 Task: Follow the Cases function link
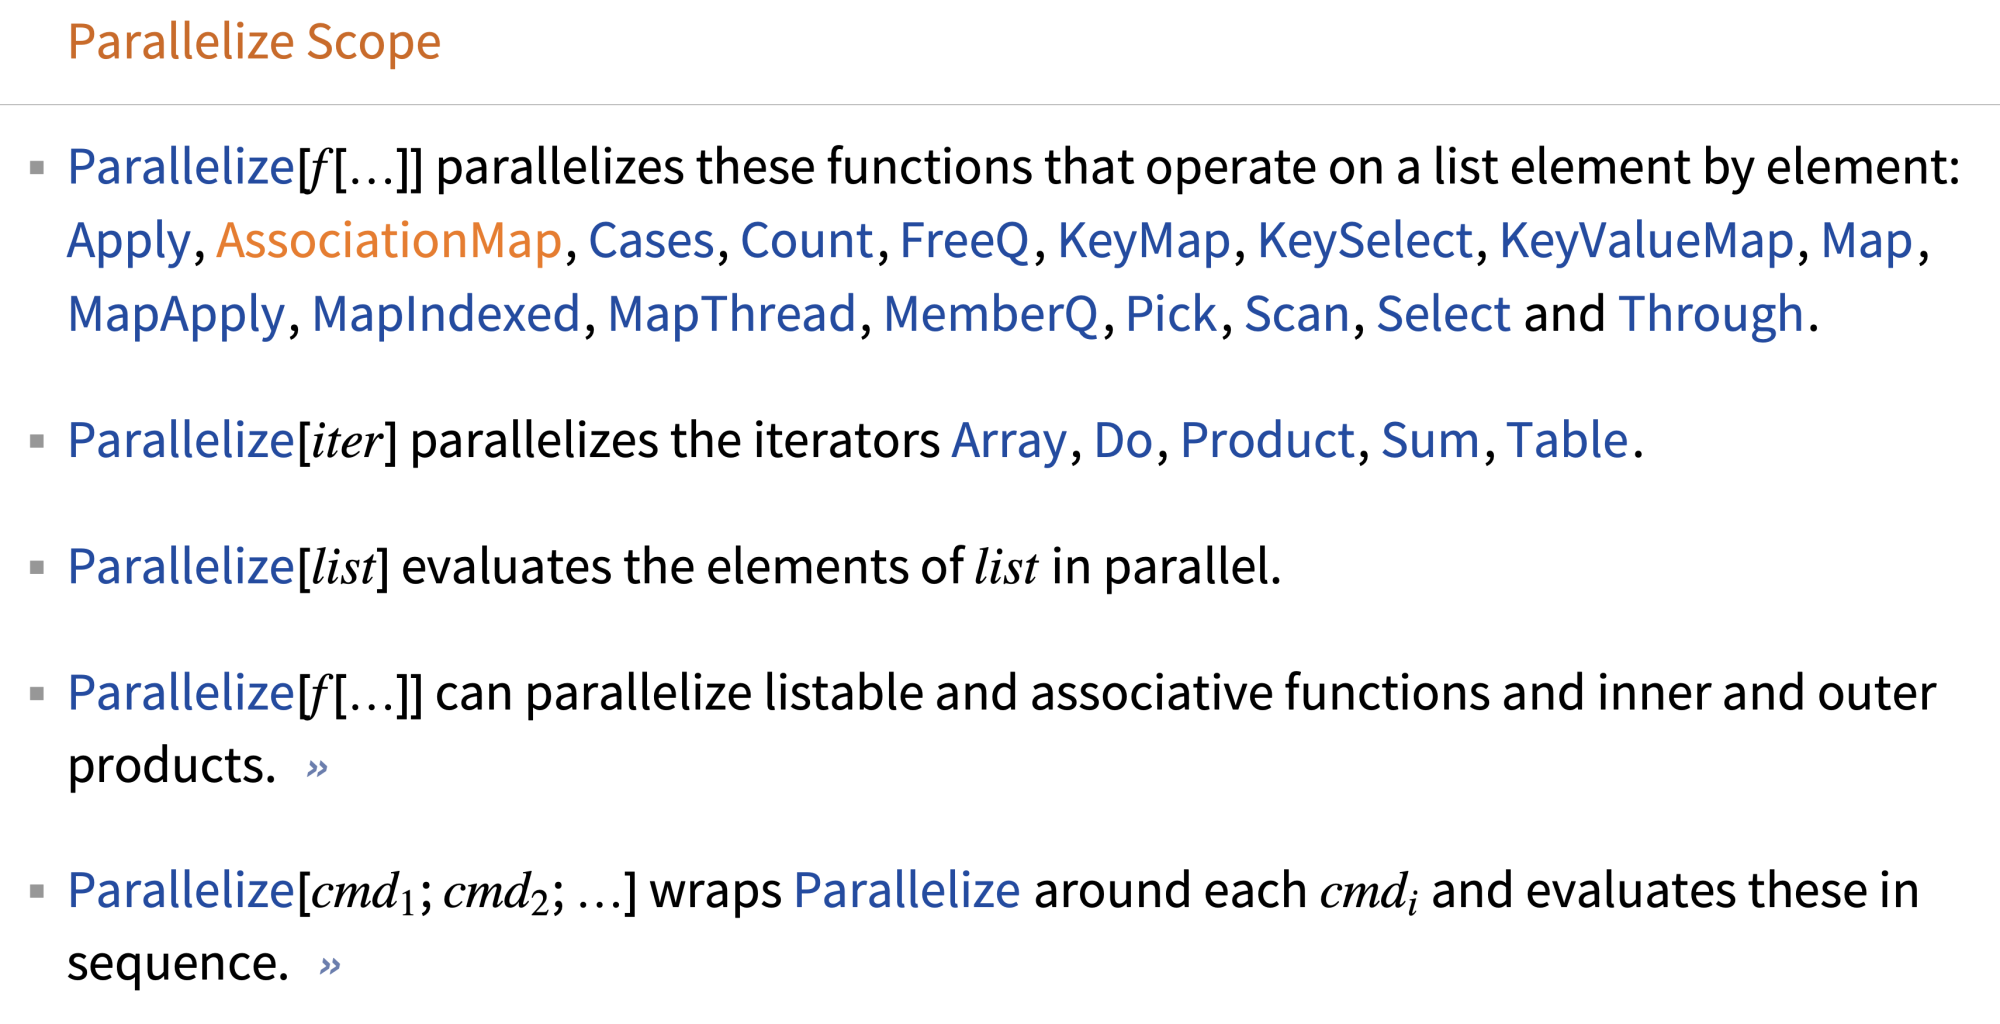tap(651, 241)
